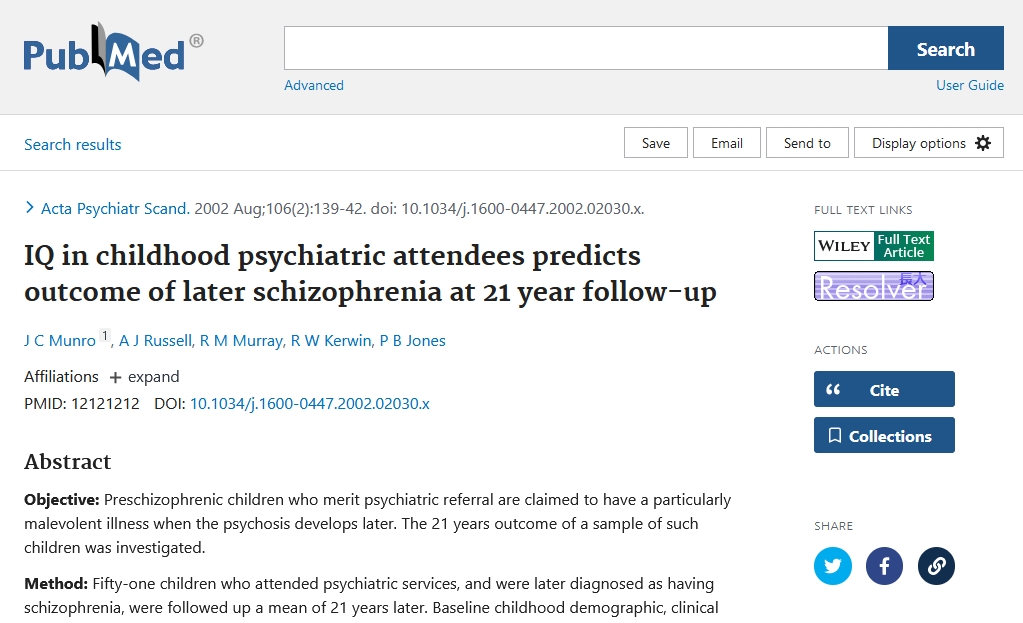The width and height of the screenshot is (1023, 623).
Task: Open the Resolver full text link
Action: (874, 286)
